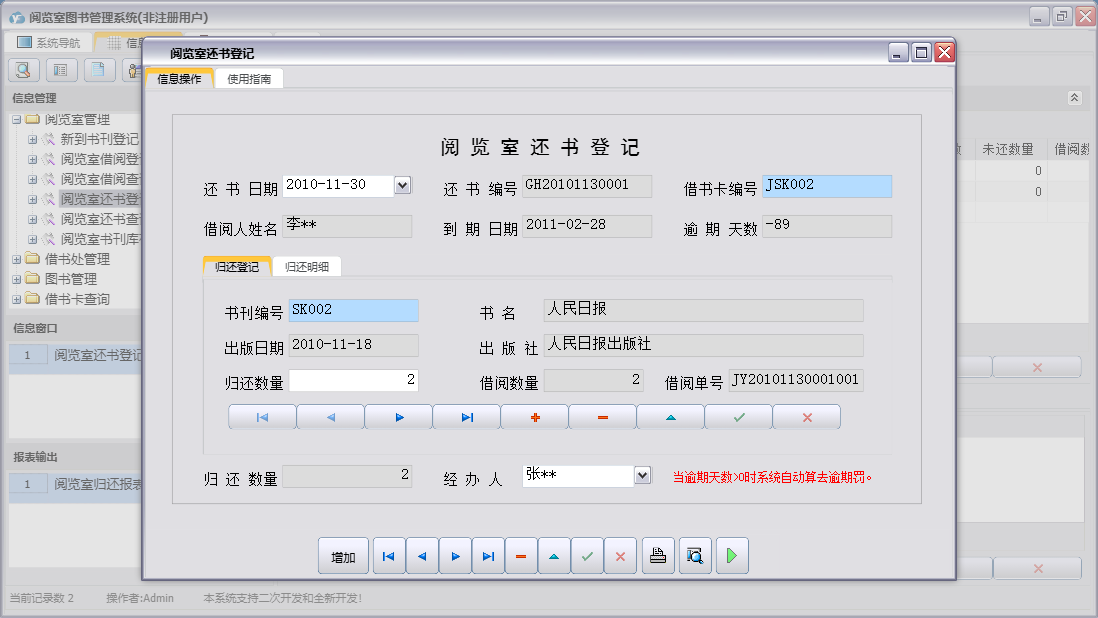Viewport: 1098px width, 618px height.
Task: Select the 归还登记 tab
Action: (x=237, y=267)
